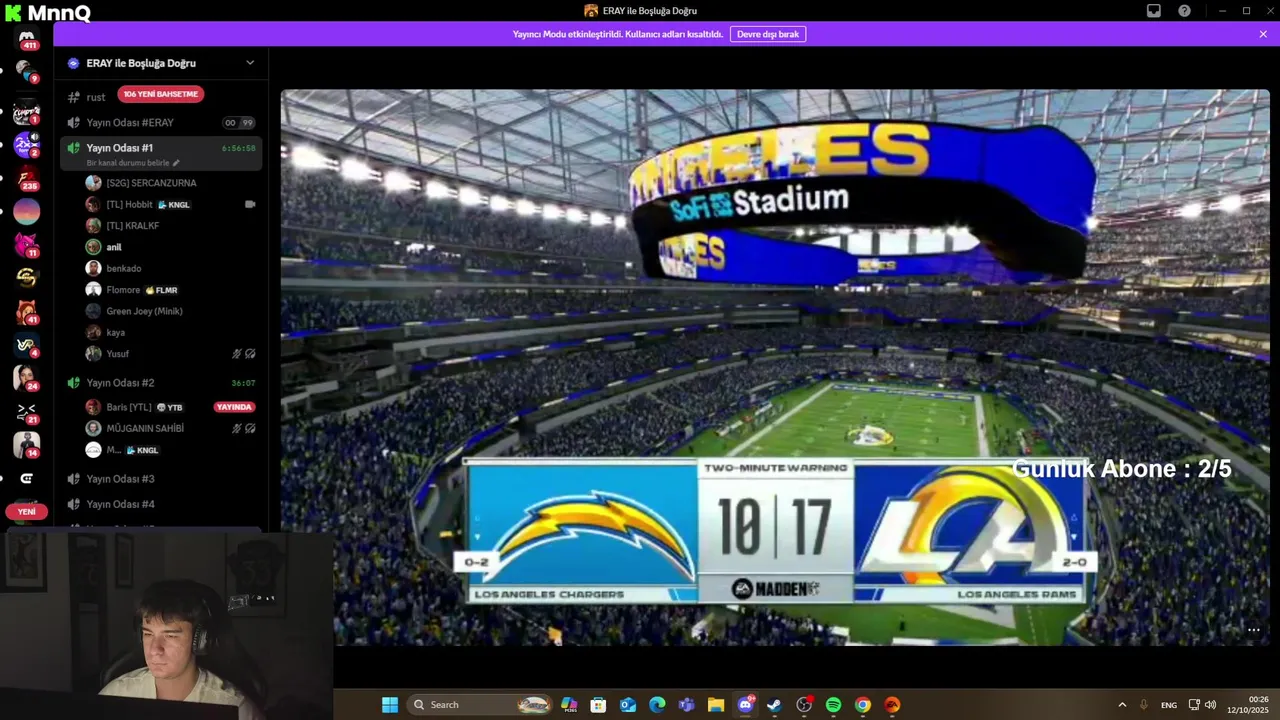
Task: Open the white G logo server
Action: 26,479
